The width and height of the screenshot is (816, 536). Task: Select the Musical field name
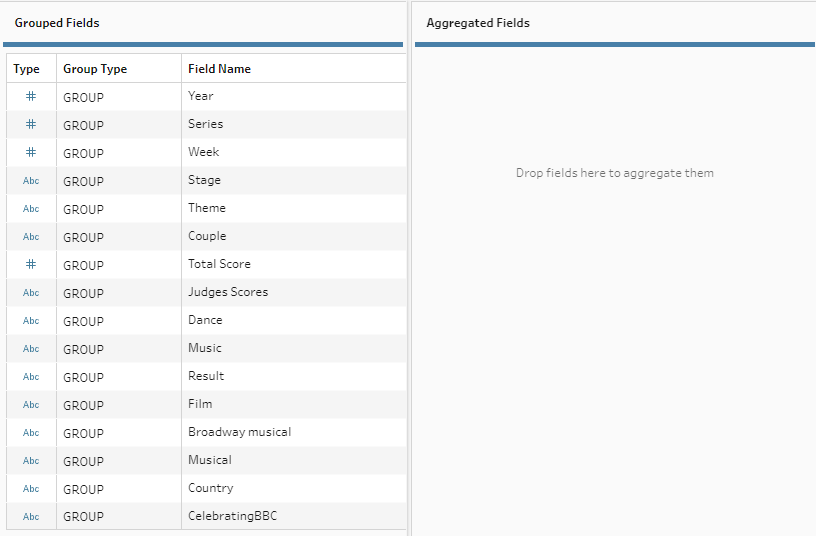click(x=209, y=460)
